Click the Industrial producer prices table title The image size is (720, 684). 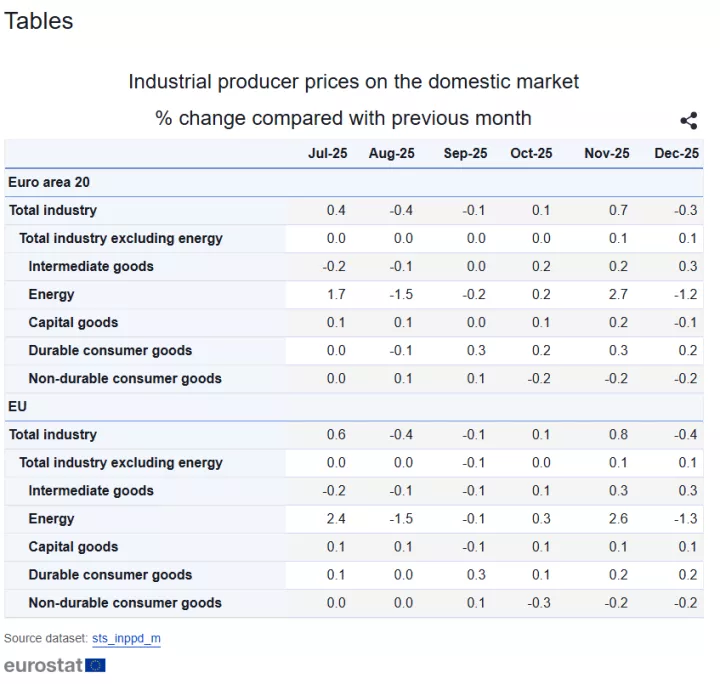click(353, 81)
